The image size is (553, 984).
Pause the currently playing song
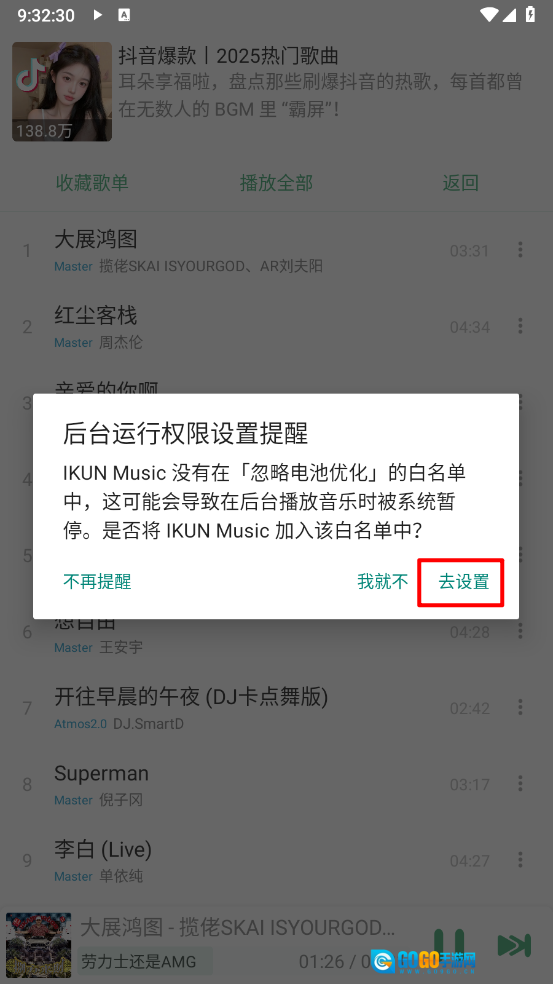449,945
